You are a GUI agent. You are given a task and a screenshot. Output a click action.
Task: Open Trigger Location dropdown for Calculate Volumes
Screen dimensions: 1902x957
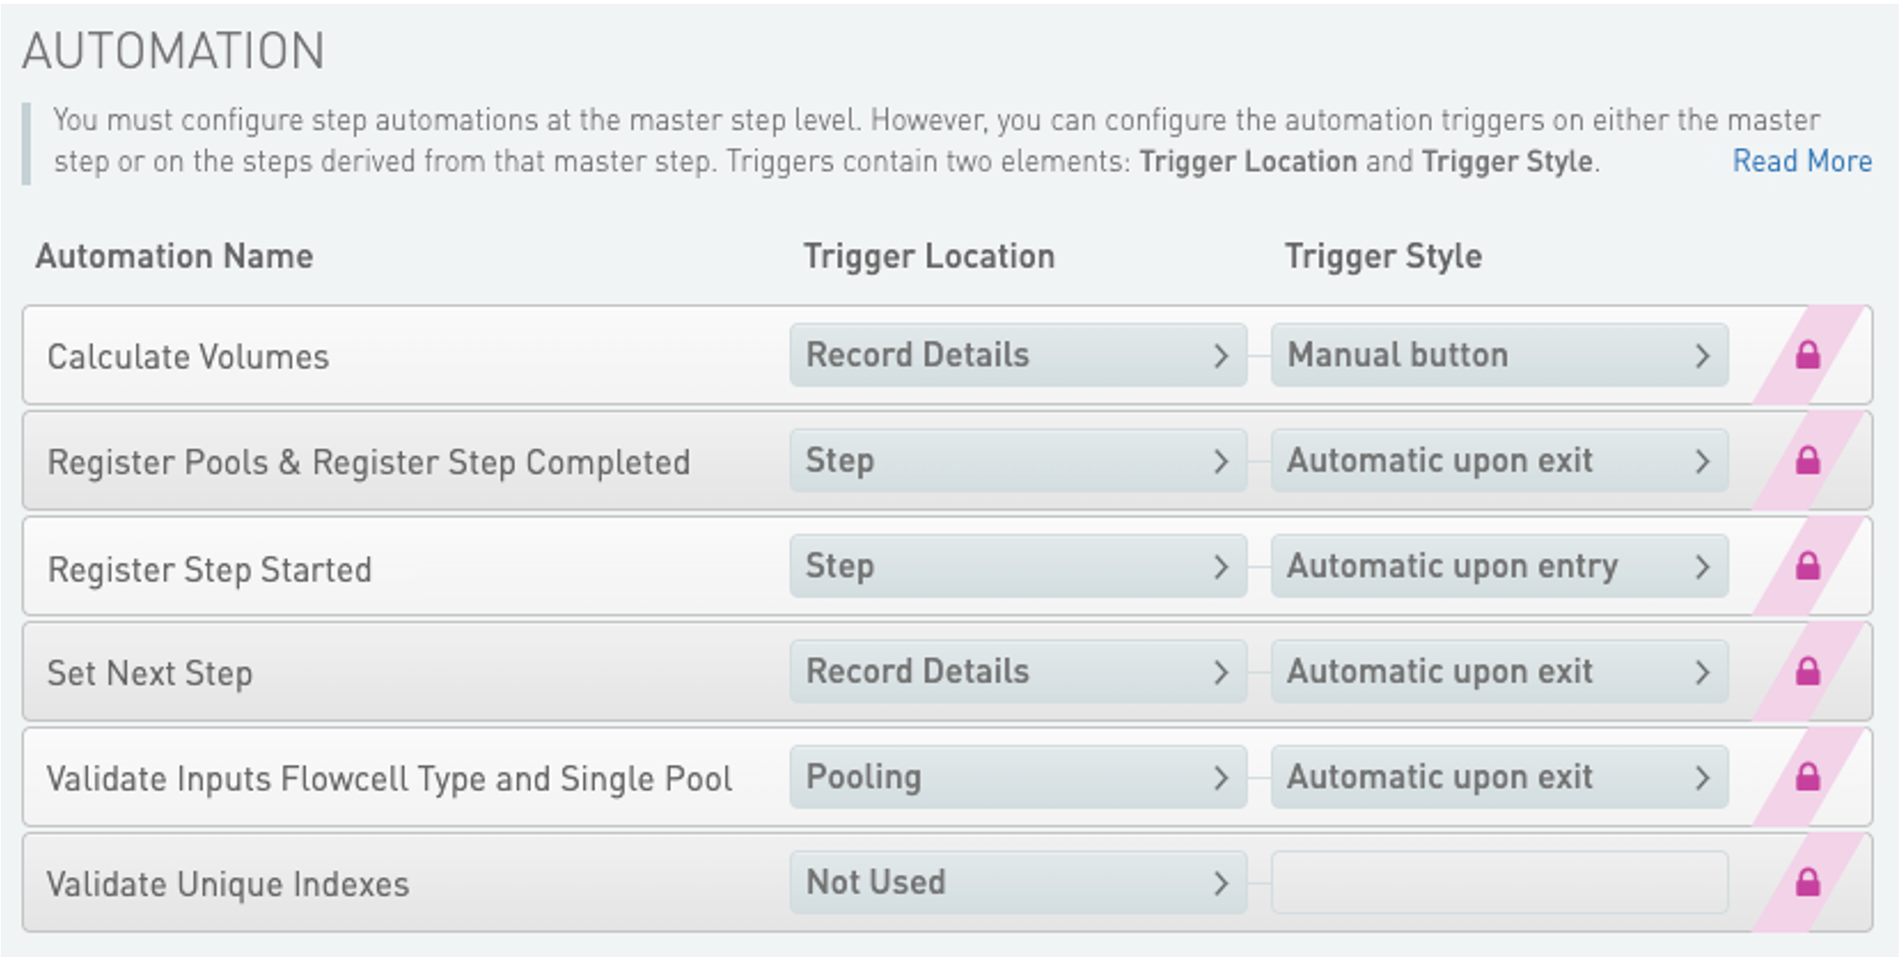(x=1017, y=355)
